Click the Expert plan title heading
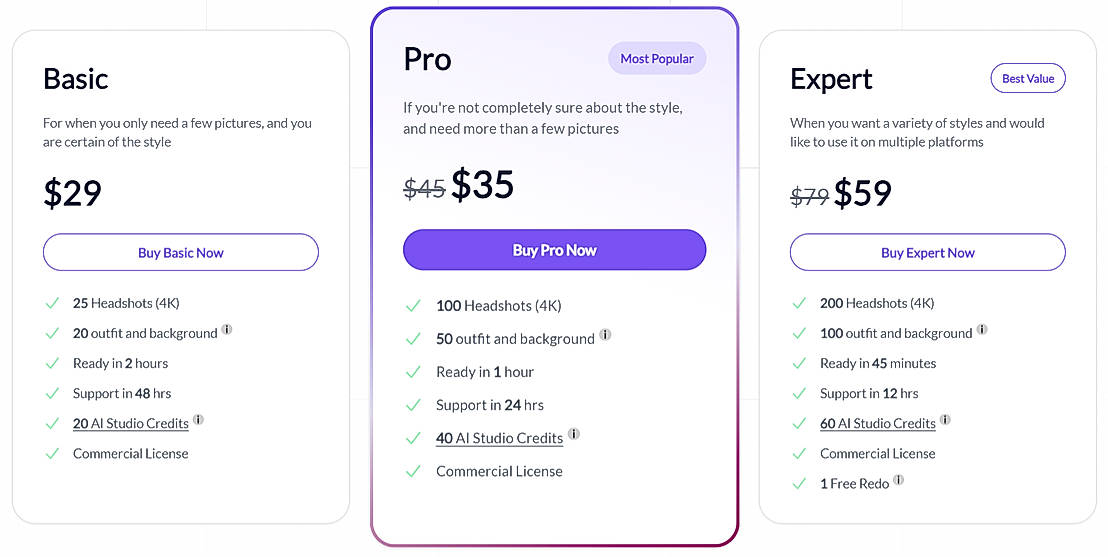 [x=831, y=79]
